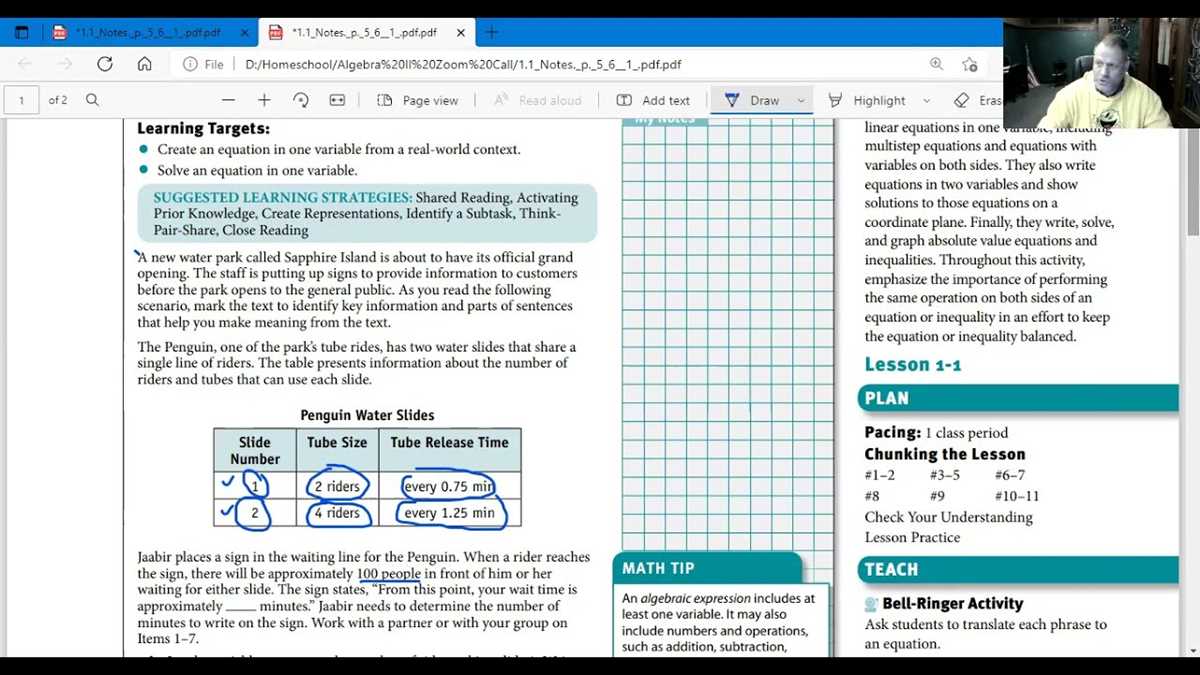The height and width of the screenshot is (675, 1200).
Task: Click the 'PLAN' section banner
Action: (x=1017, y=398)
